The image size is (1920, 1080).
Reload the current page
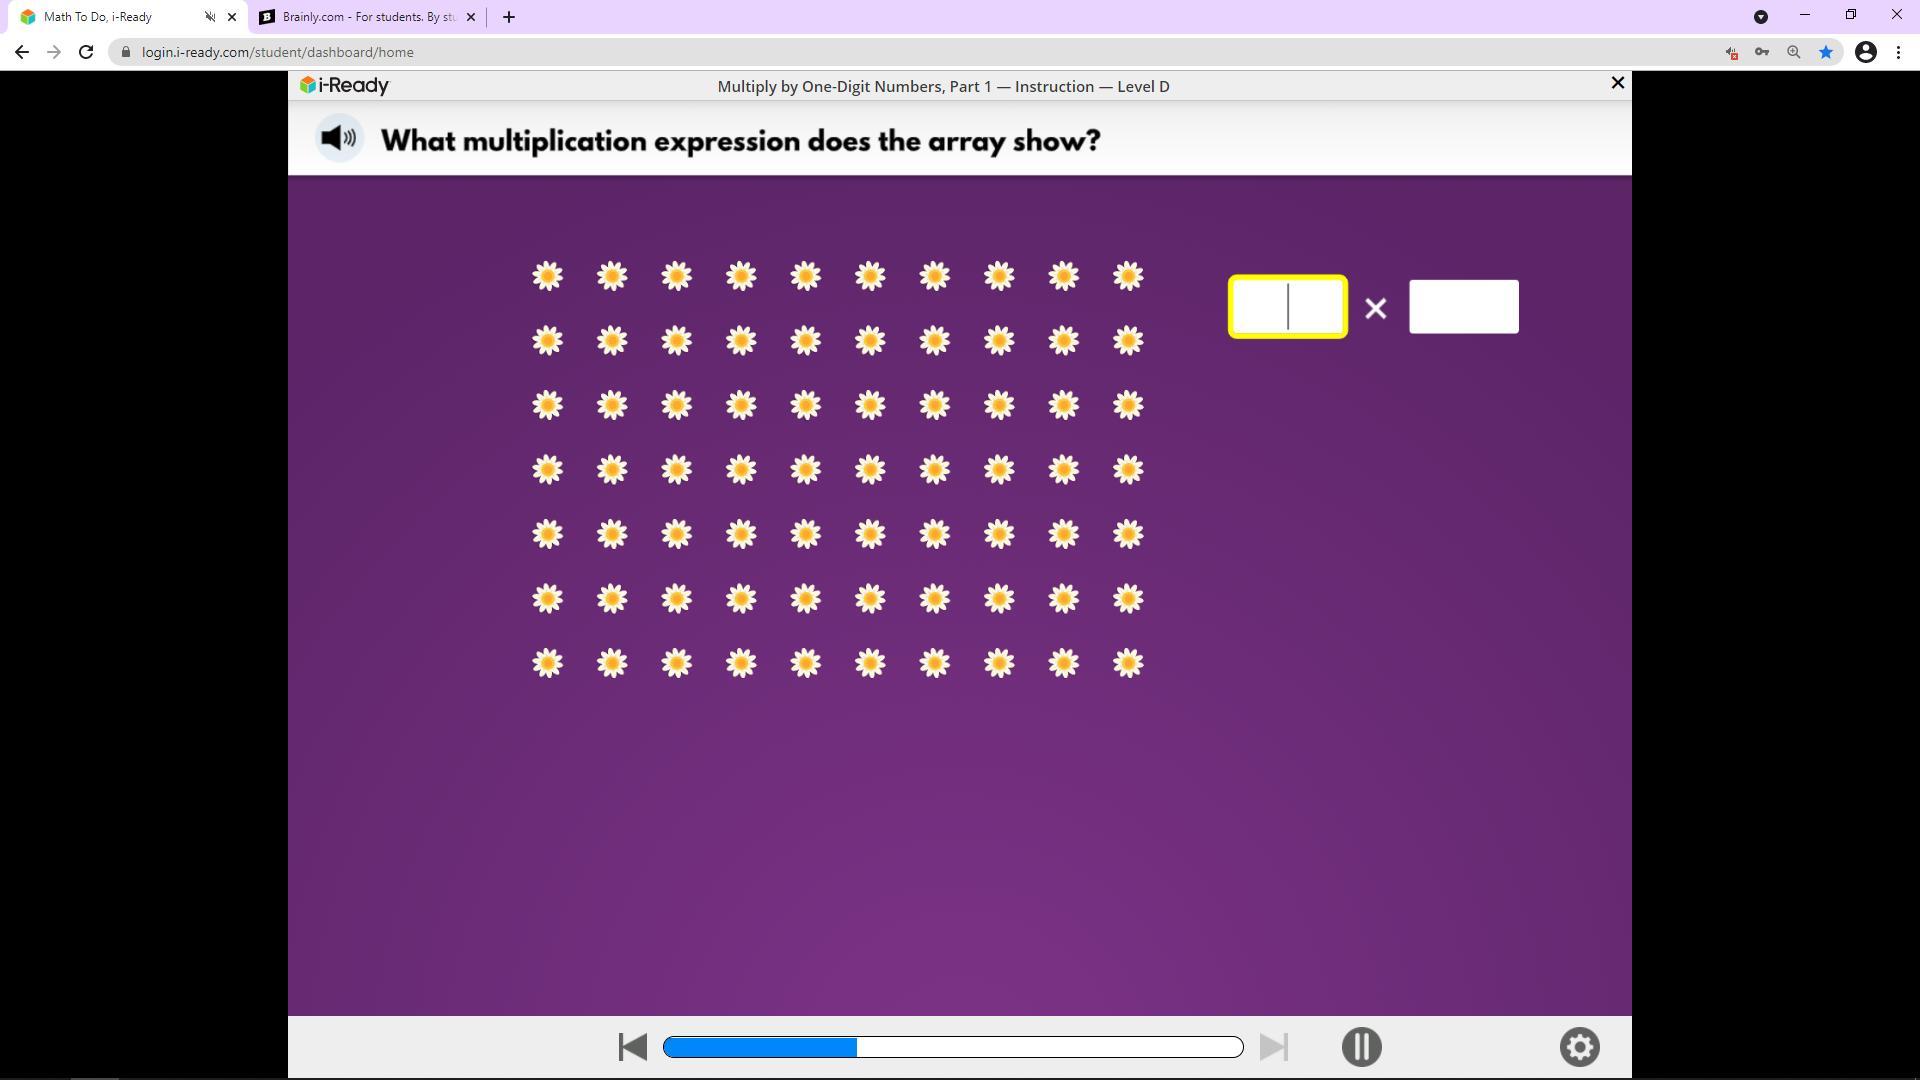[x=86, y=52]
